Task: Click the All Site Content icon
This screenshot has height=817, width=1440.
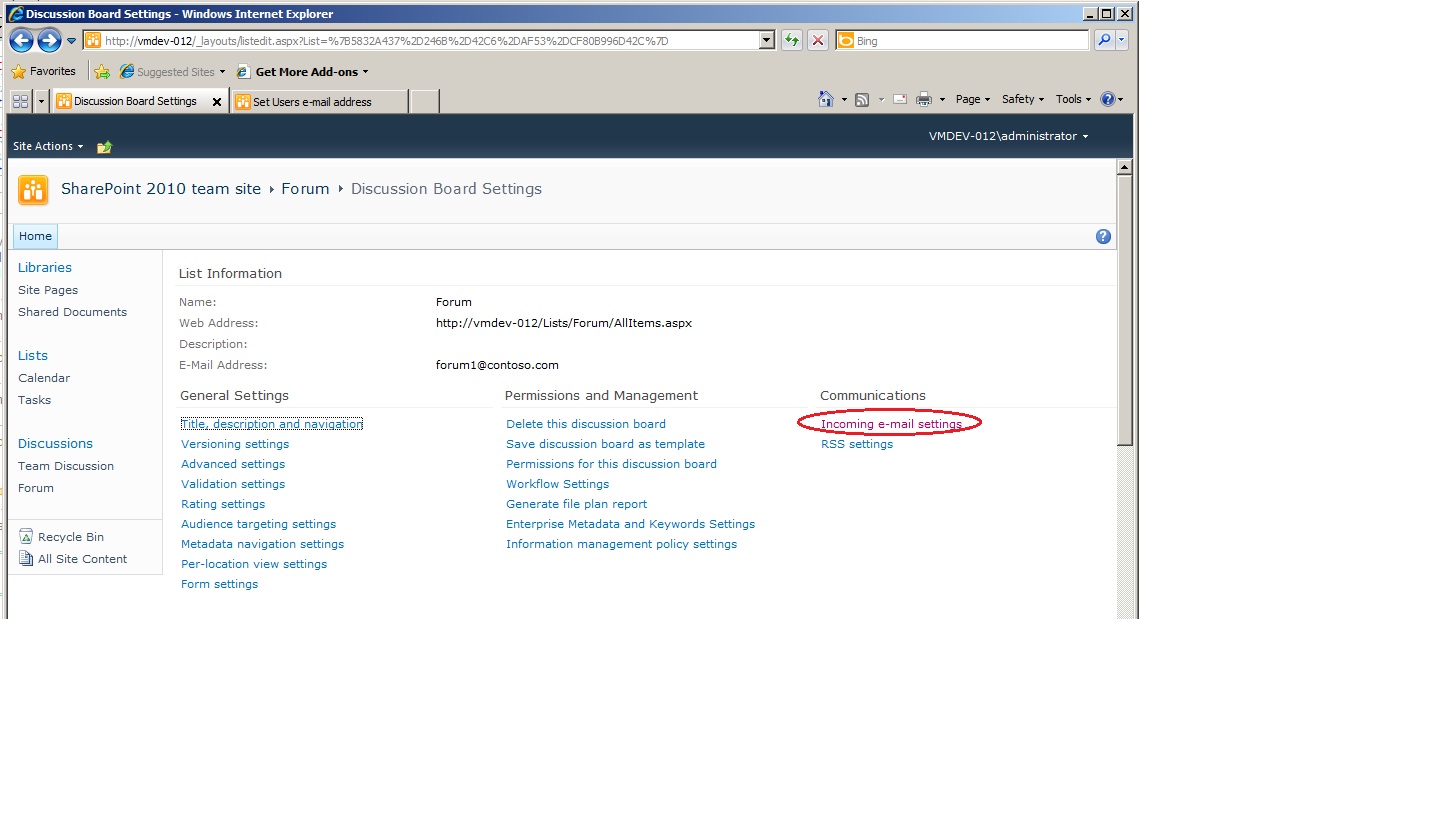Action: 26,559
